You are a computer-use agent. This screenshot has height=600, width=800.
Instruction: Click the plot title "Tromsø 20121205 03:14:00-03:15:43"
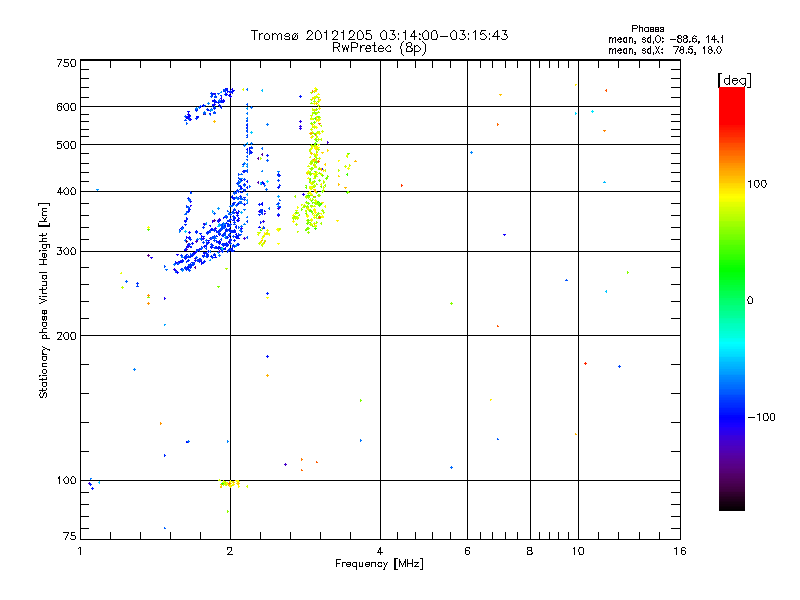pyautogui.click(x=379, y=35)
